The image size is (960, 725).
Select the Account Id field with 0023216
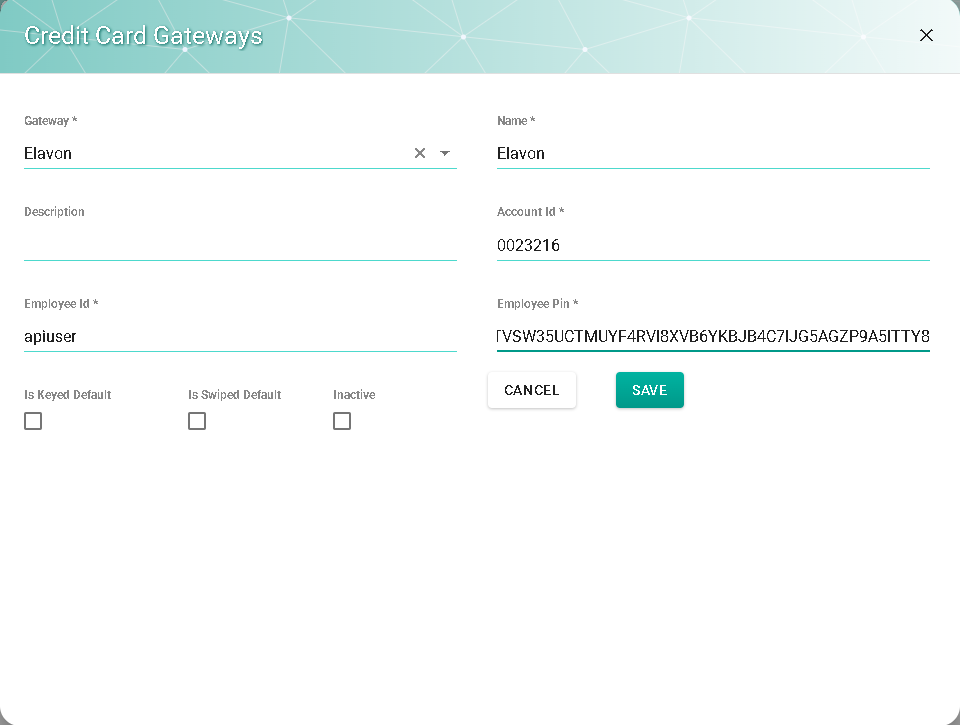pyautogui.click(x=712, y=245)
